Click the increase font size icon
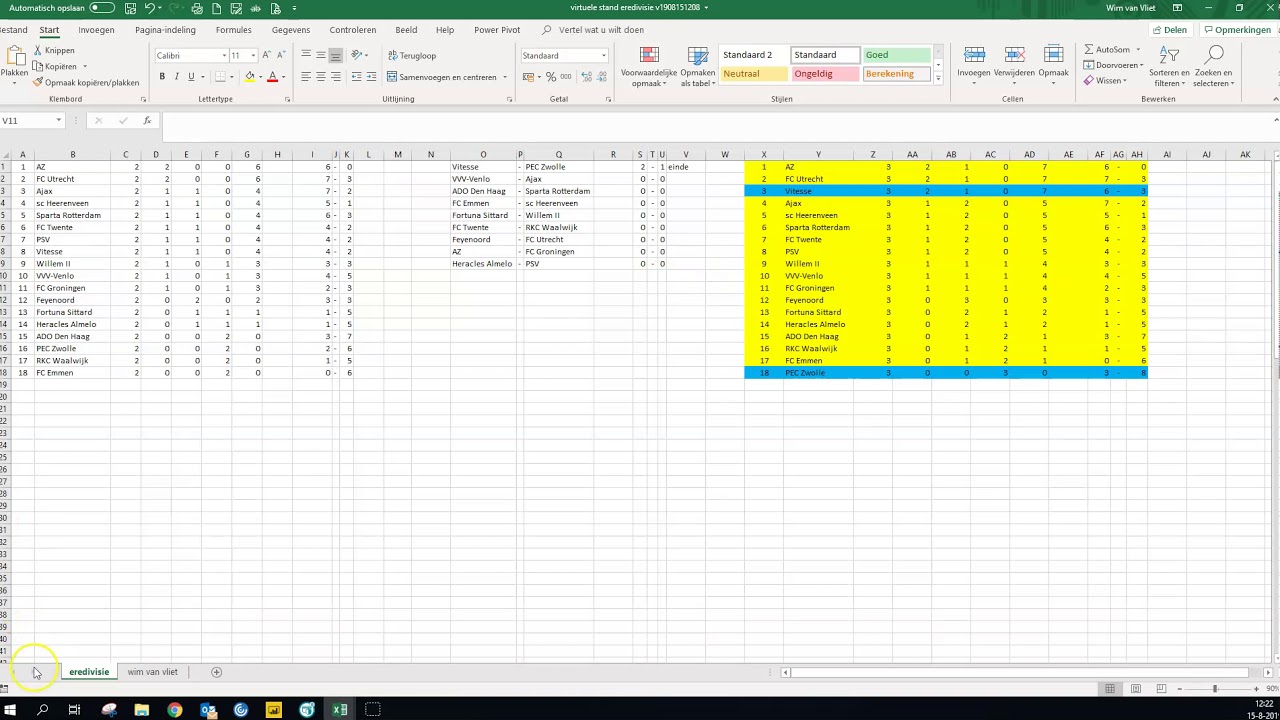This screenshot has height=720, width=1280. pyautogui.click(x=267, y=55)
